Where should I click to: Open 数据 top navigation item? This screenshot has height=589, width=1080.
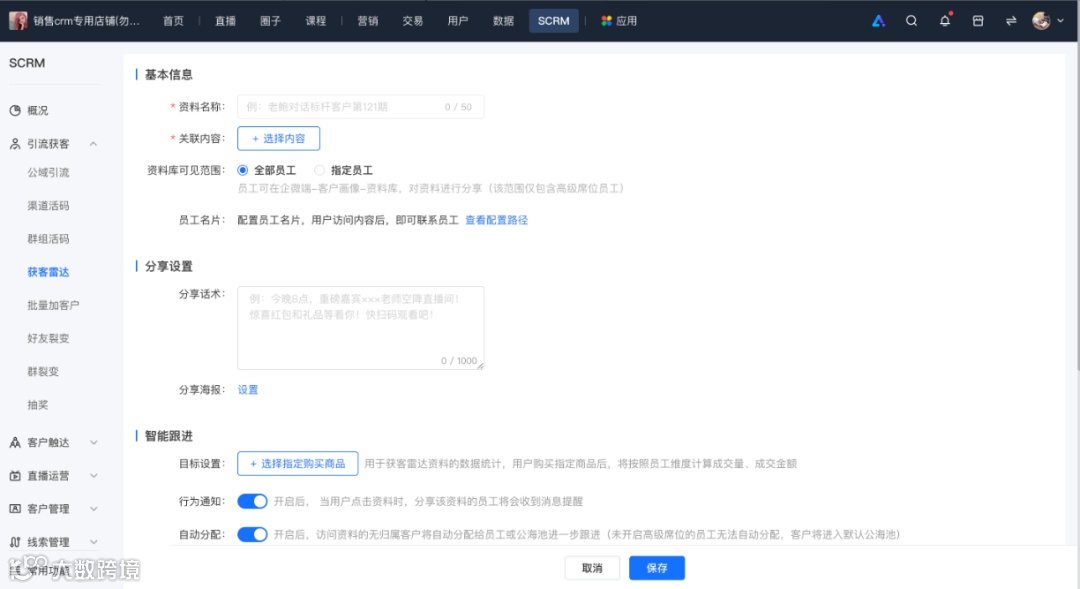pyautogui.click(x=503, y=21)
